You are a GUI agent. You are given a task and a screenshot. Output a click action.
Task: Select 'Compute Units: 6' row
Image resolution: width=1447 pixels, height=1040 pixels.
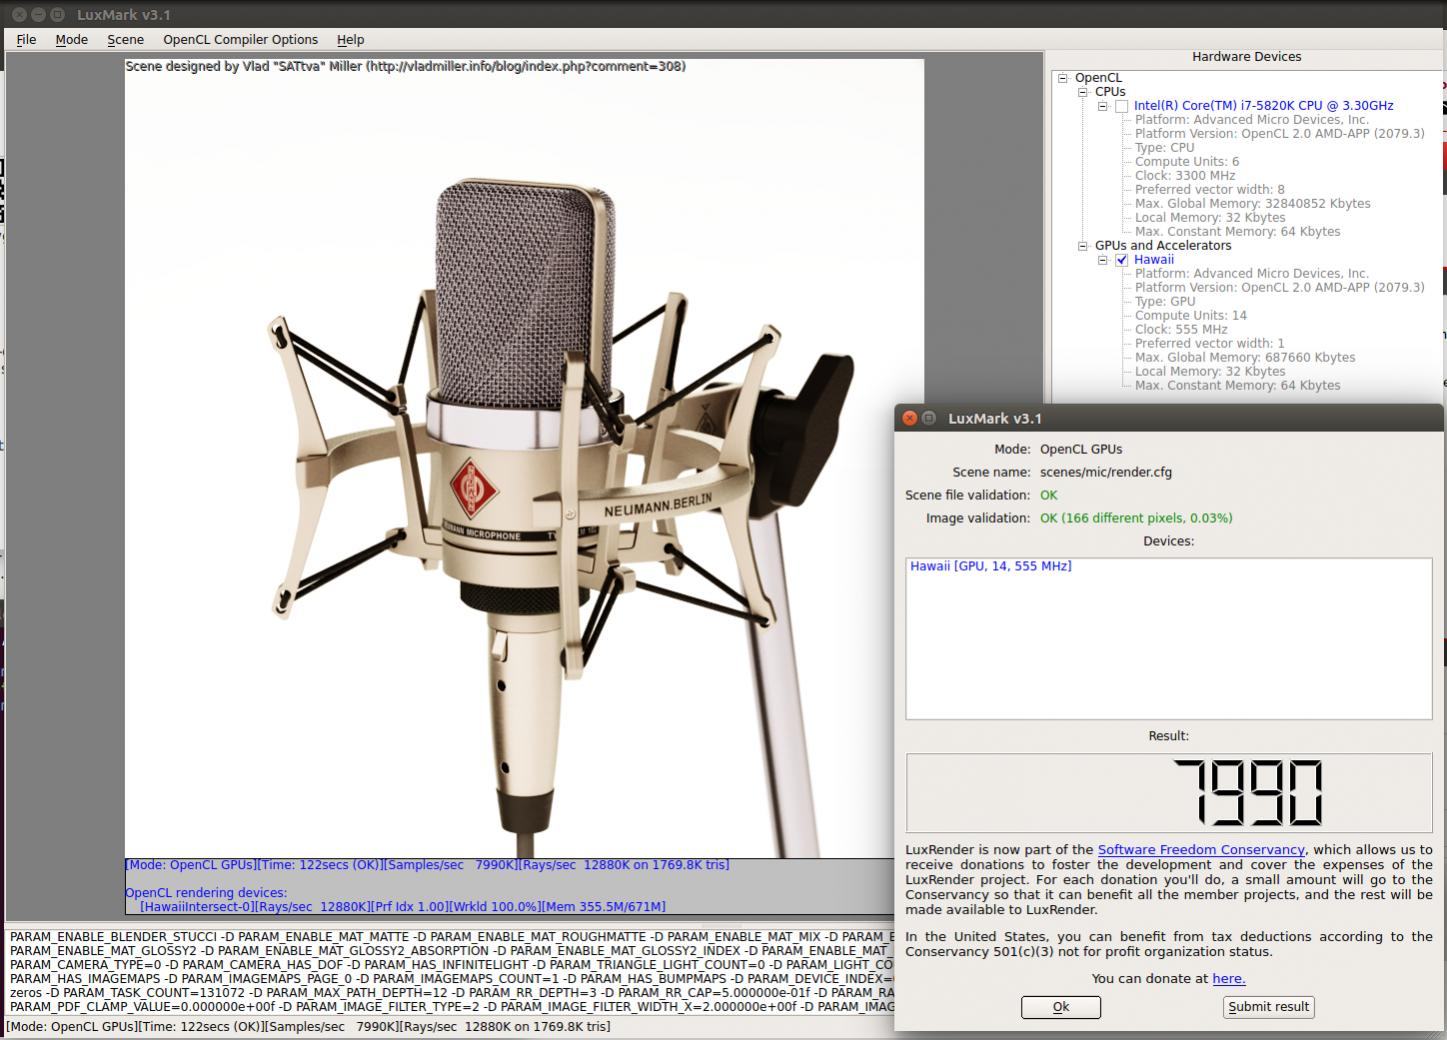1186,161
